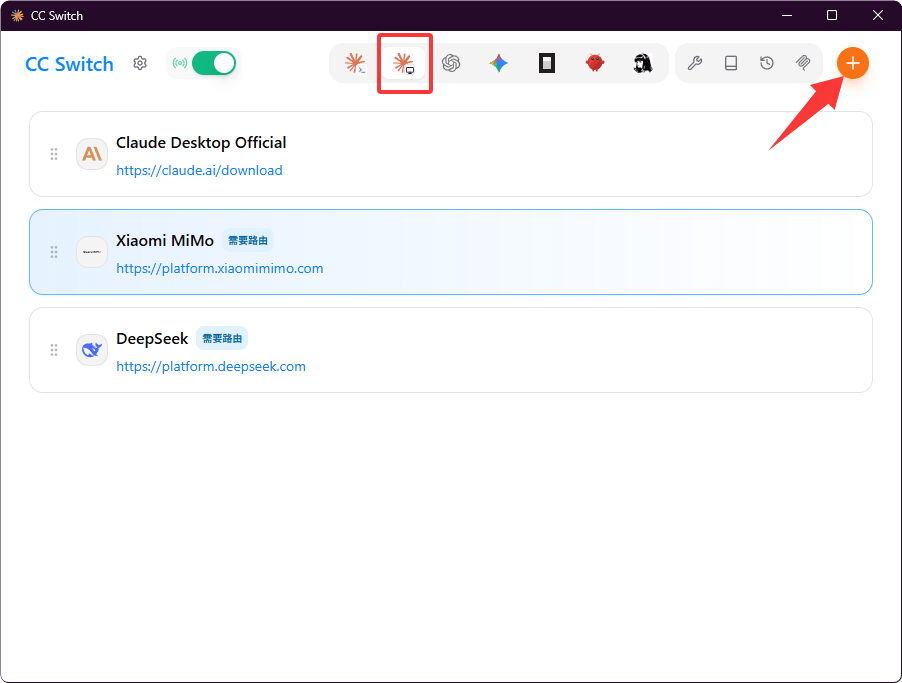Click the Anthropic logo on Claude Desktop Official
Viewport: 902px width, 683px height.
tap(92, 154)
